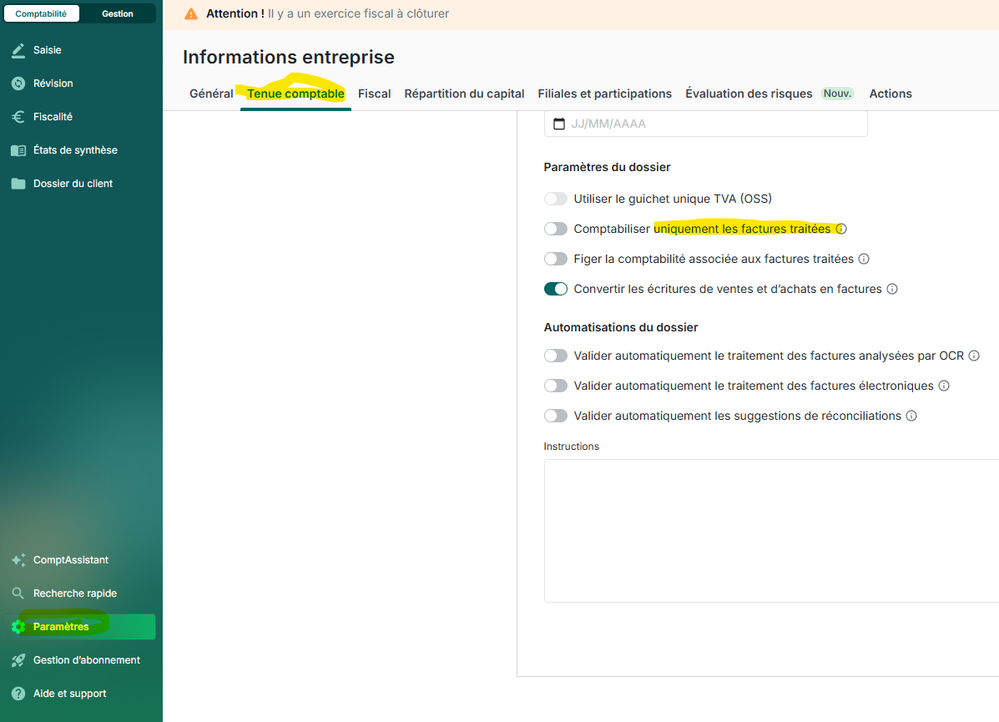Disable Convertir les écritures en factures toggle
The image size is (999, 722).
[555, 289]
